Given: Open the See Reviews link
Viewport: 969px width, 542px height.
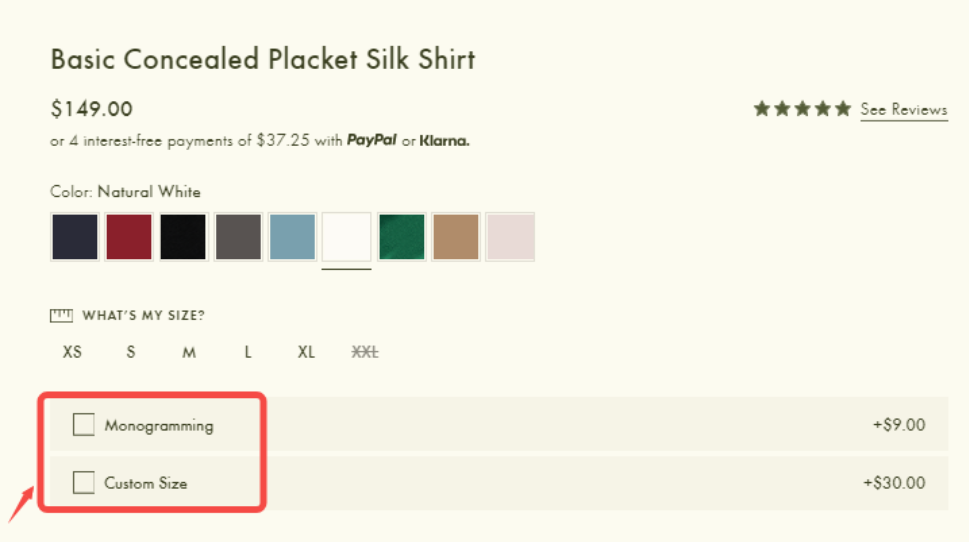Looking at the screenshot, I should point(903,110).
